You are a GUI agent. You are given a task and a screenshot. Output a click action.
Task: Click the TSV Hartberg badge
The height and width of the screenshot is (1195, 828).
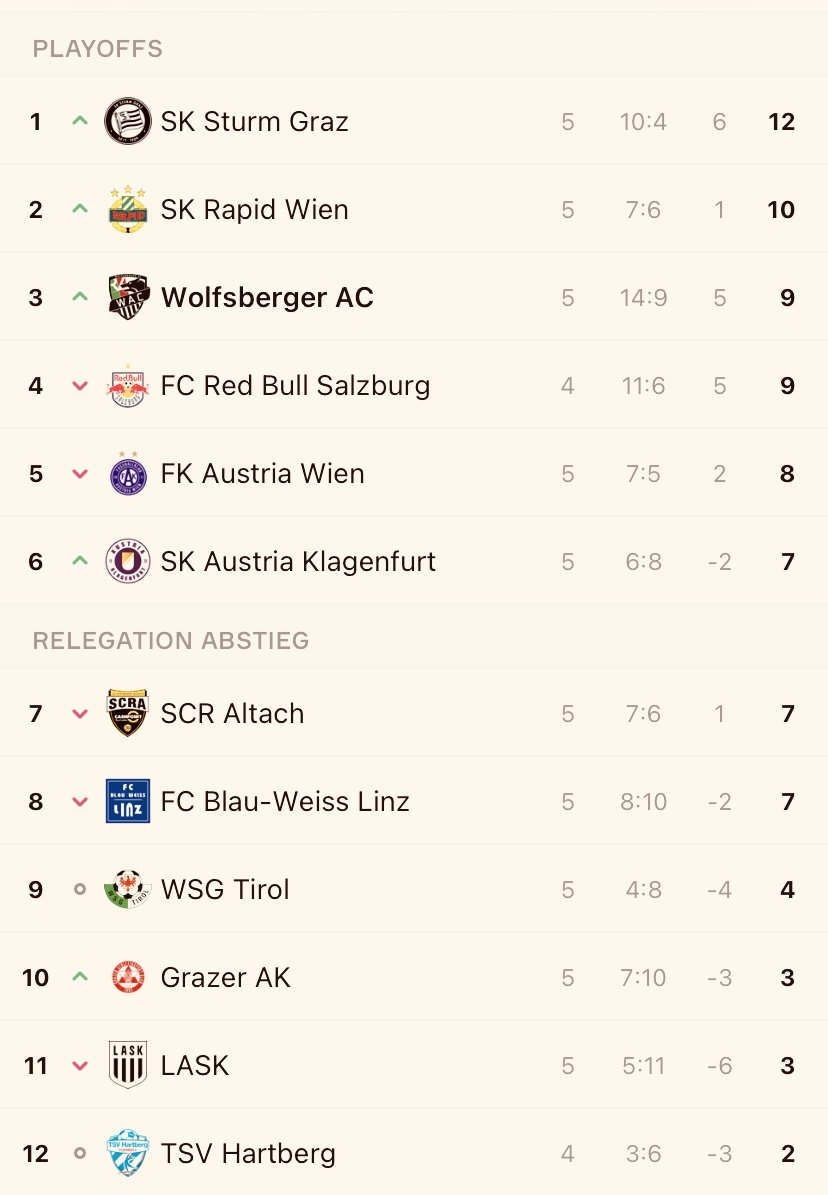(127, 1153)
